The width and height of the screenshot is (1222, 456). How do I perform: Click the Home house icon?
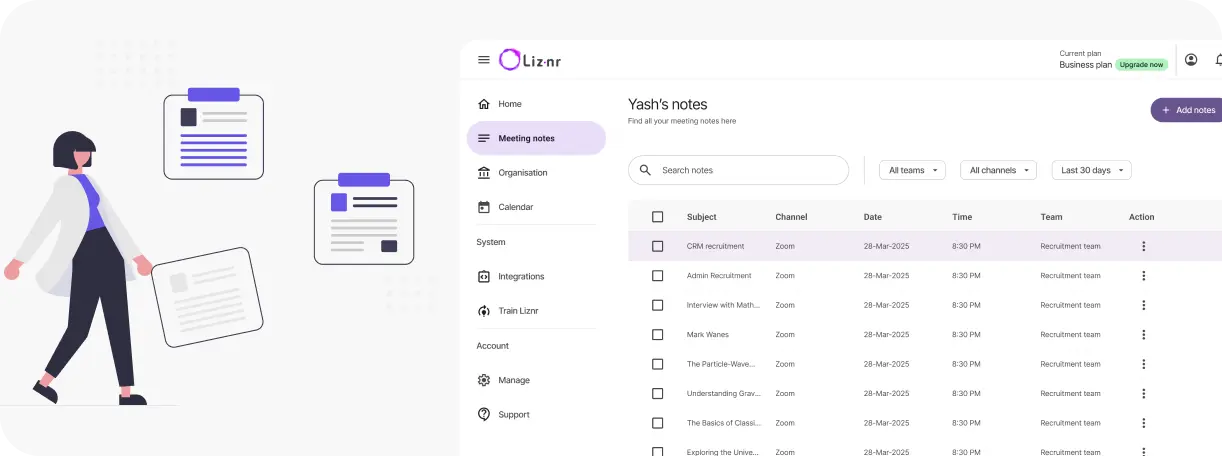point(484,104)
